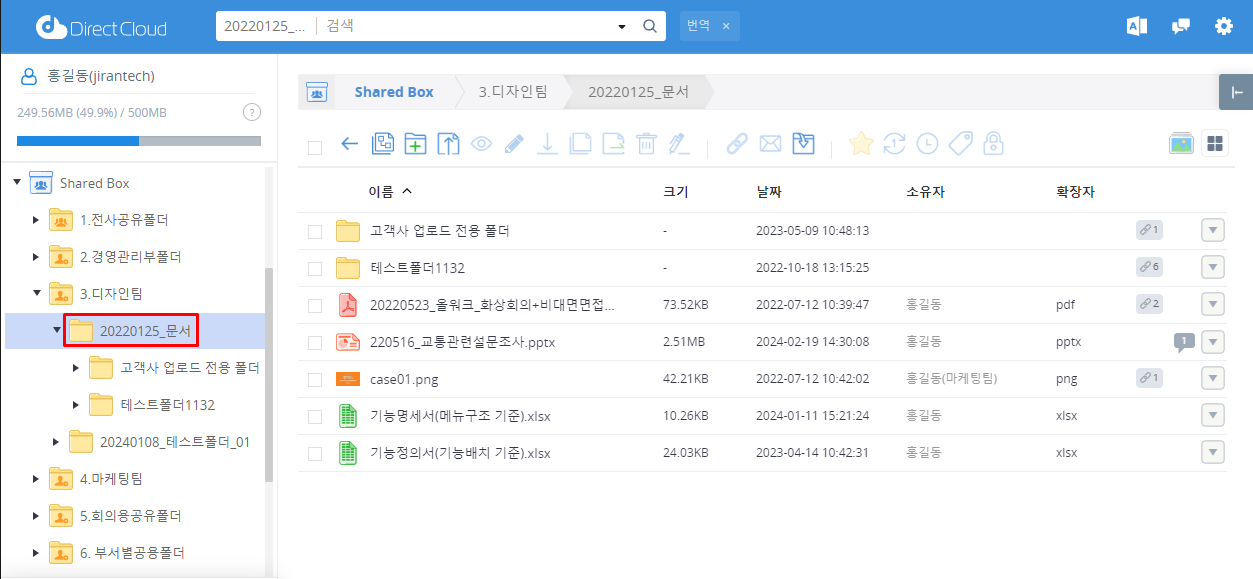The width and height of the screenshot is (1253, 579).
Task: Sort by 이름 column header
Action: click(x=381, y=192)
